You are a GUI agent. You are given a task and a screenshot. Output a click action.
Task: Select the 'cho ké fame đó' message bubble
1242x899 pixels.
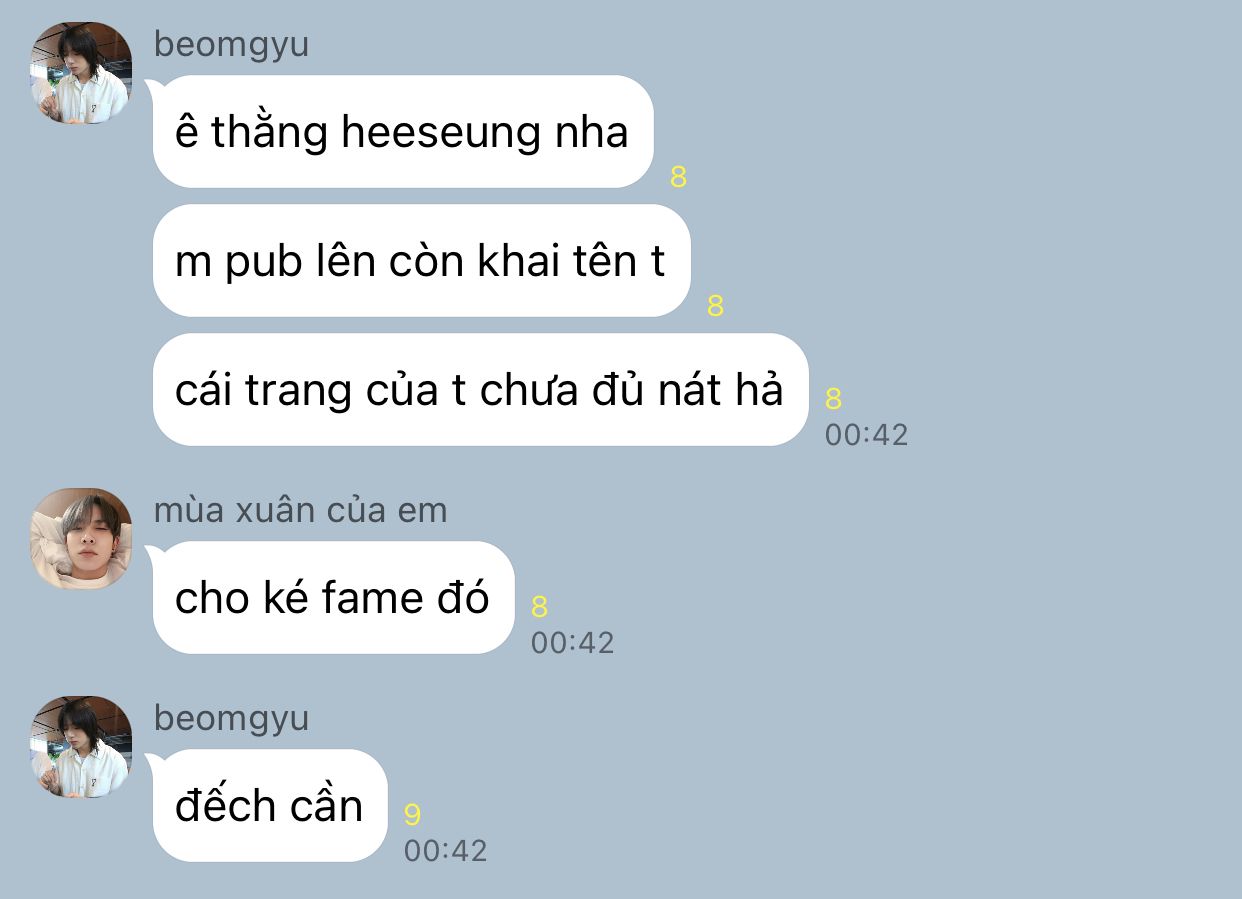(333, 598)
